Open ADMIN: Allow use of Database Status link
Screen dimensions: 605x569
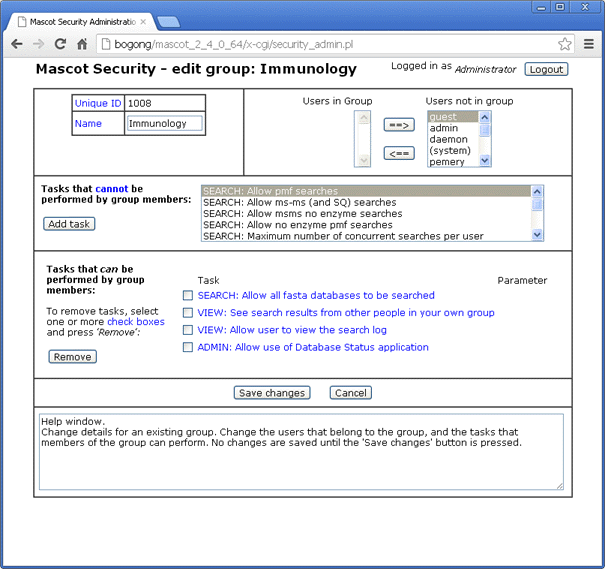313,347
